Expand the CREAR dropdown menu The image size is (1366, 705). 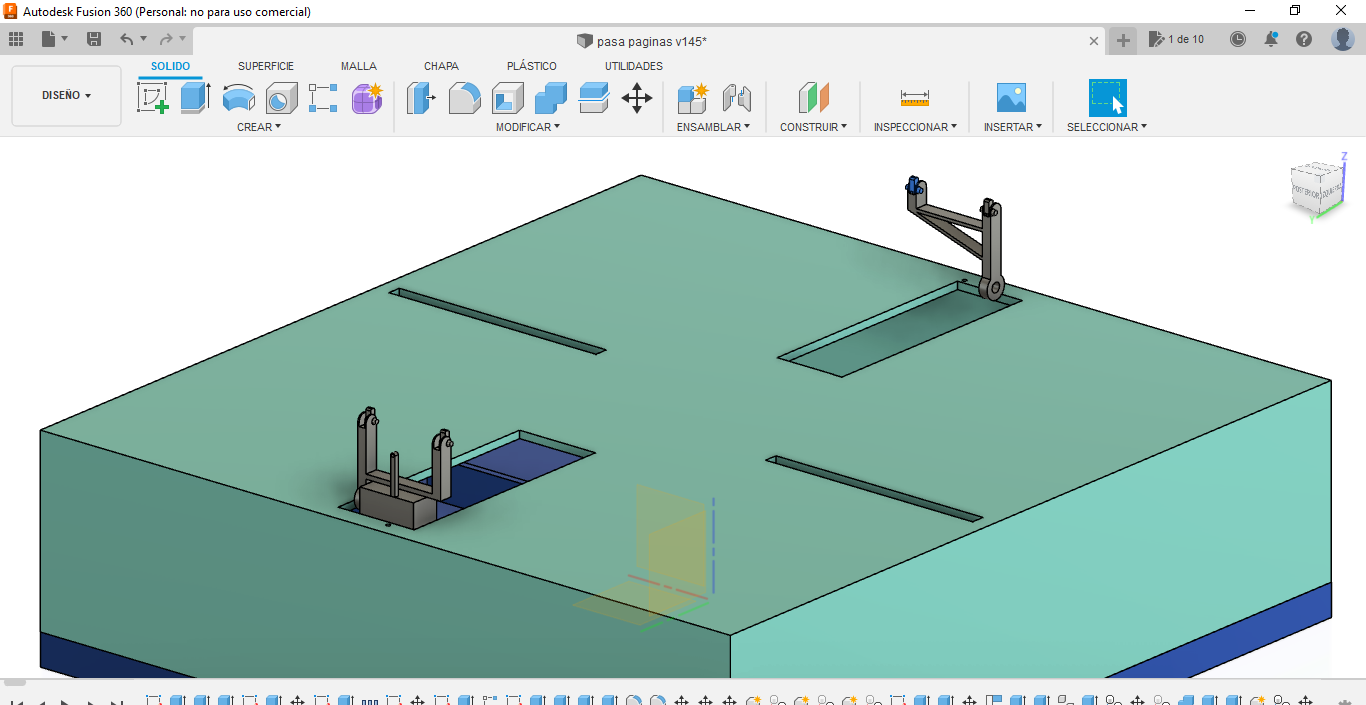[257, 126]
